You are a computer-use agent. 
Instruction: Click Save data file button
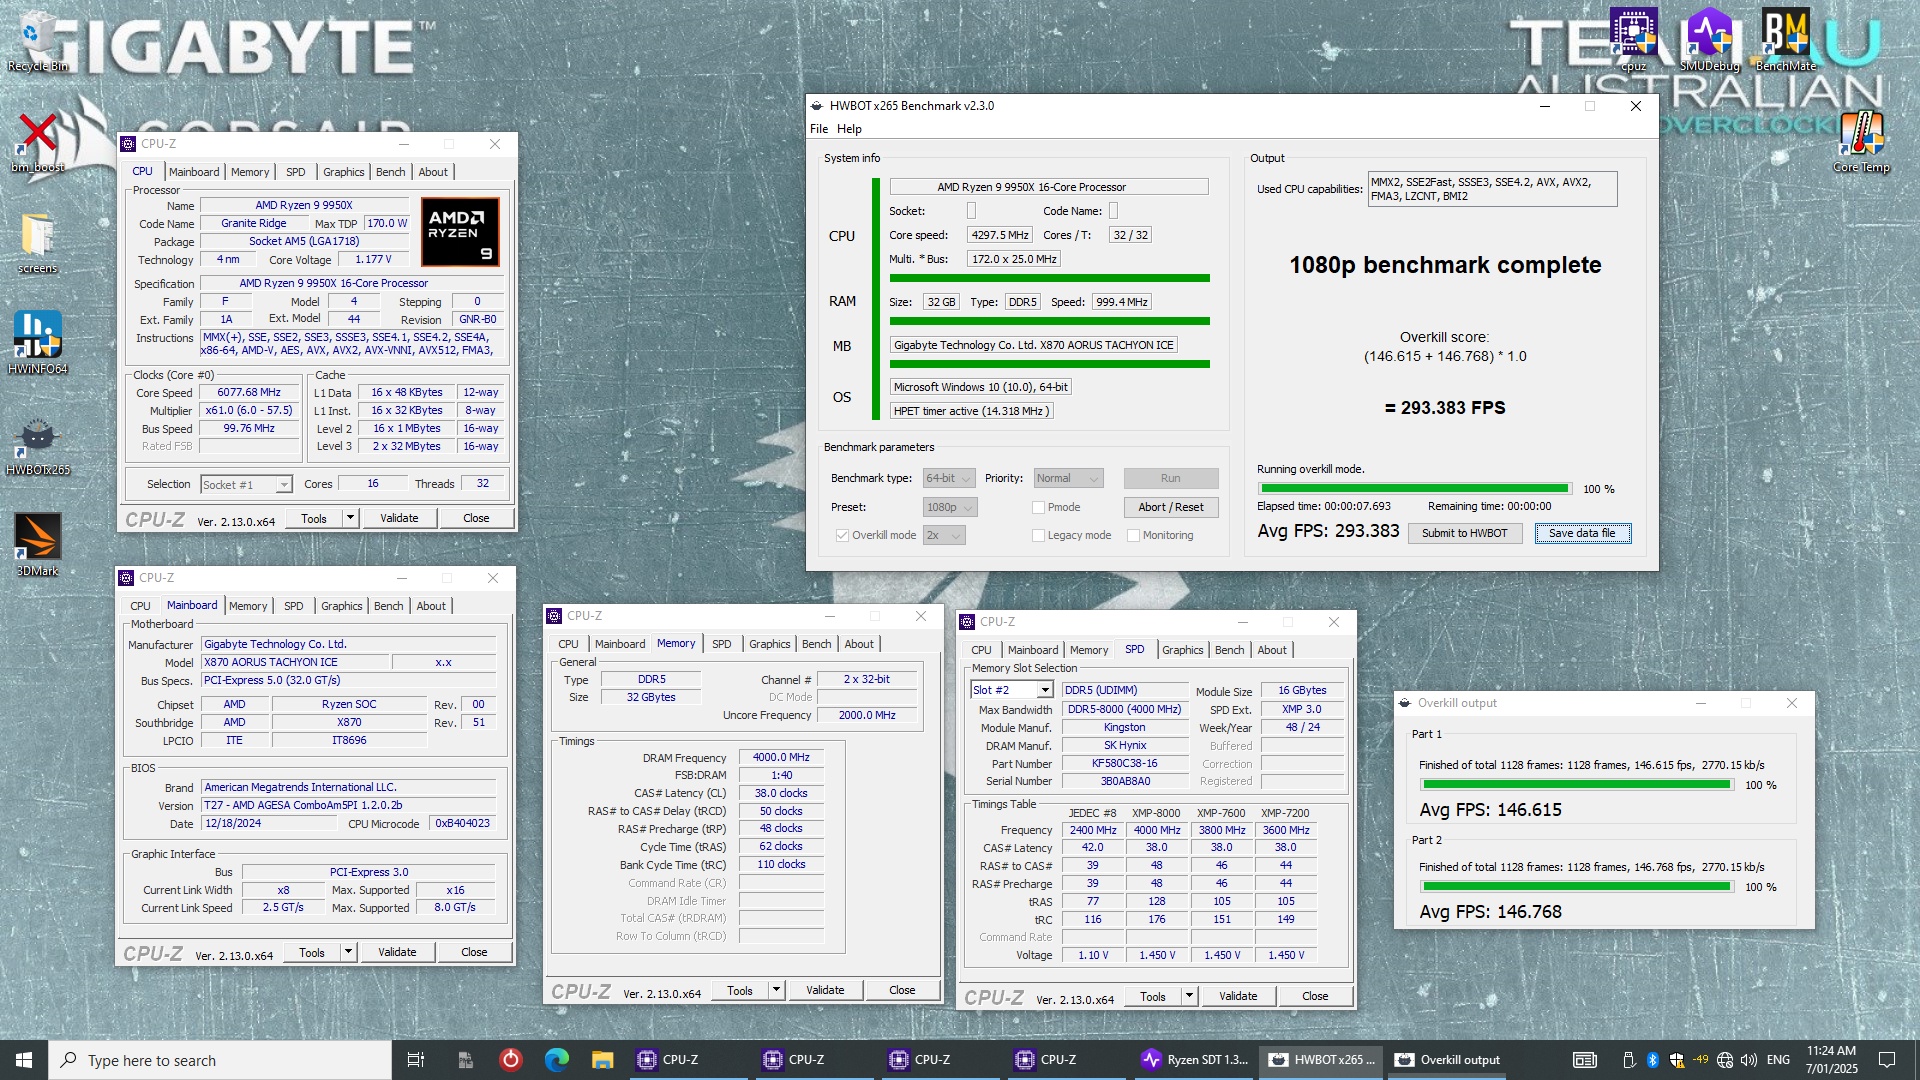click(x=1582, y=533)
